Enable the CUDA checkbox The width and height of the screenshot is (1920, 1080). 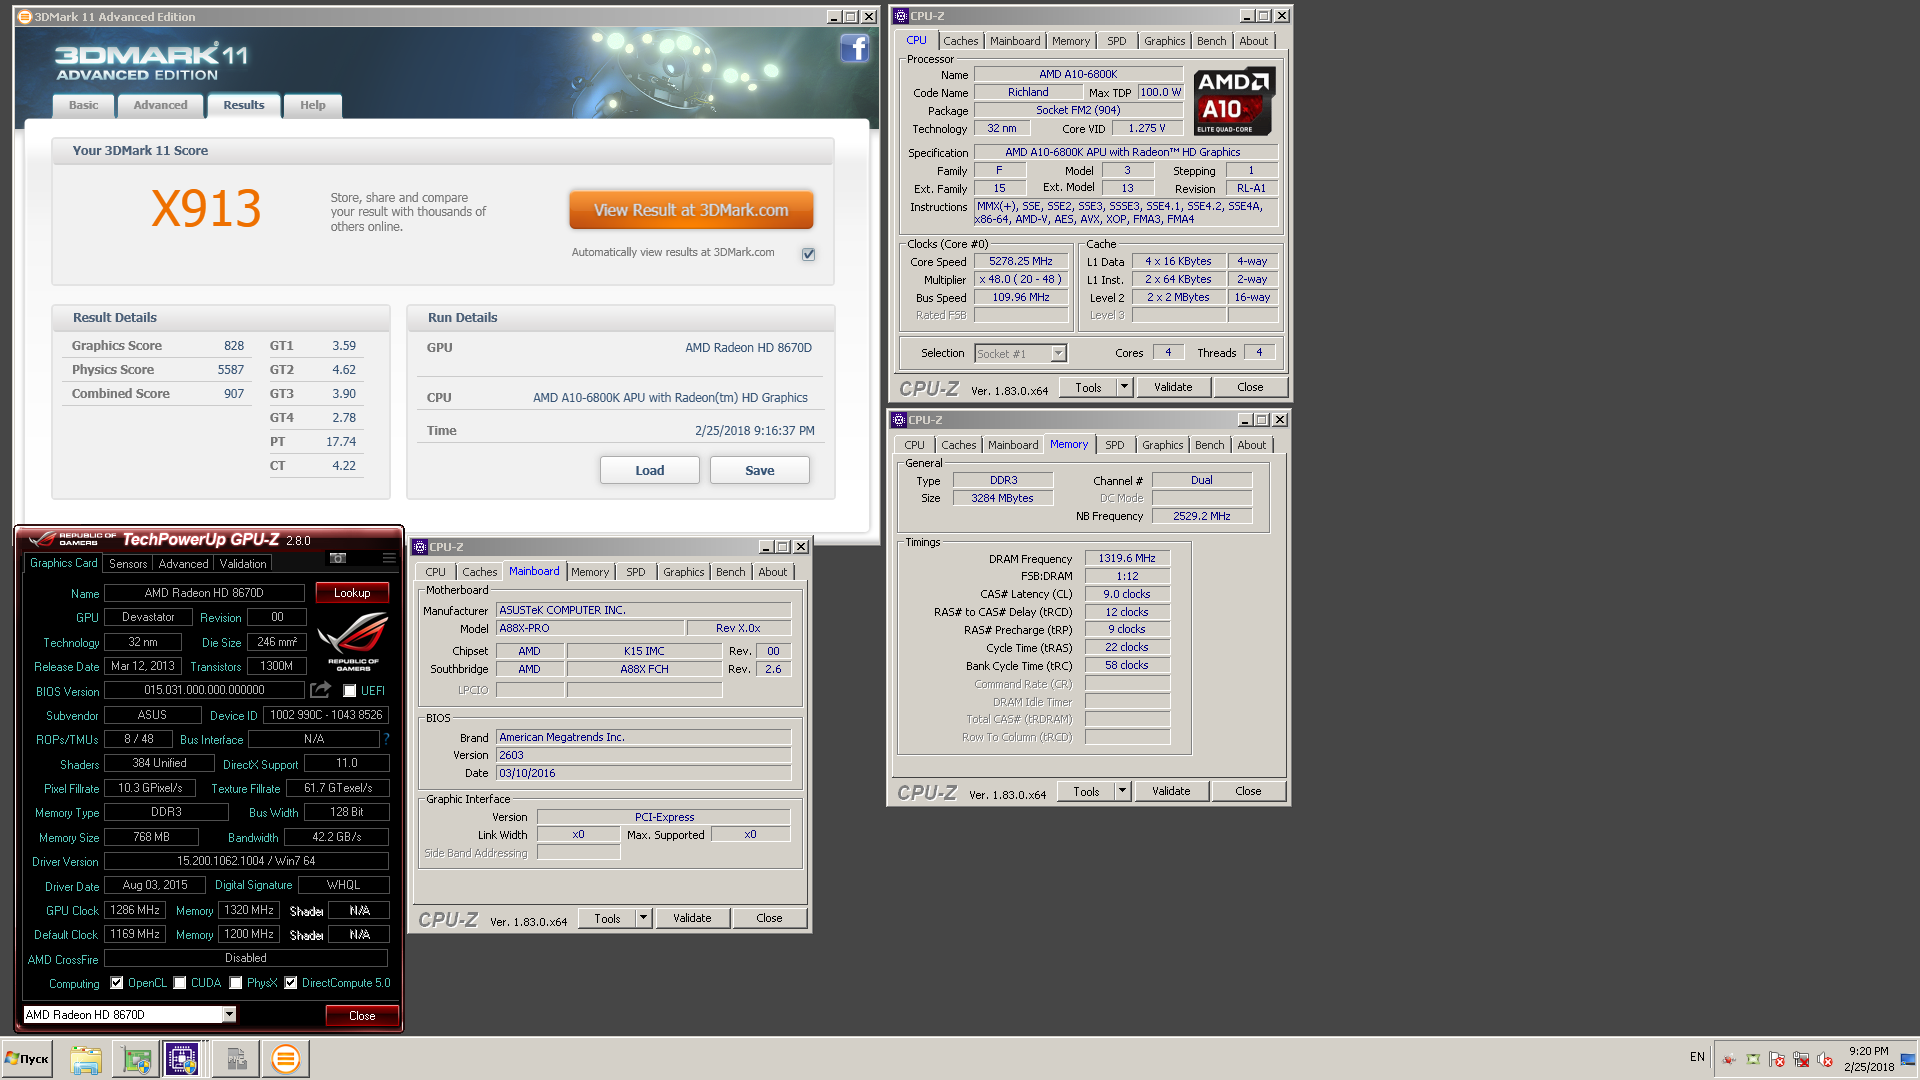click(180, 983)
